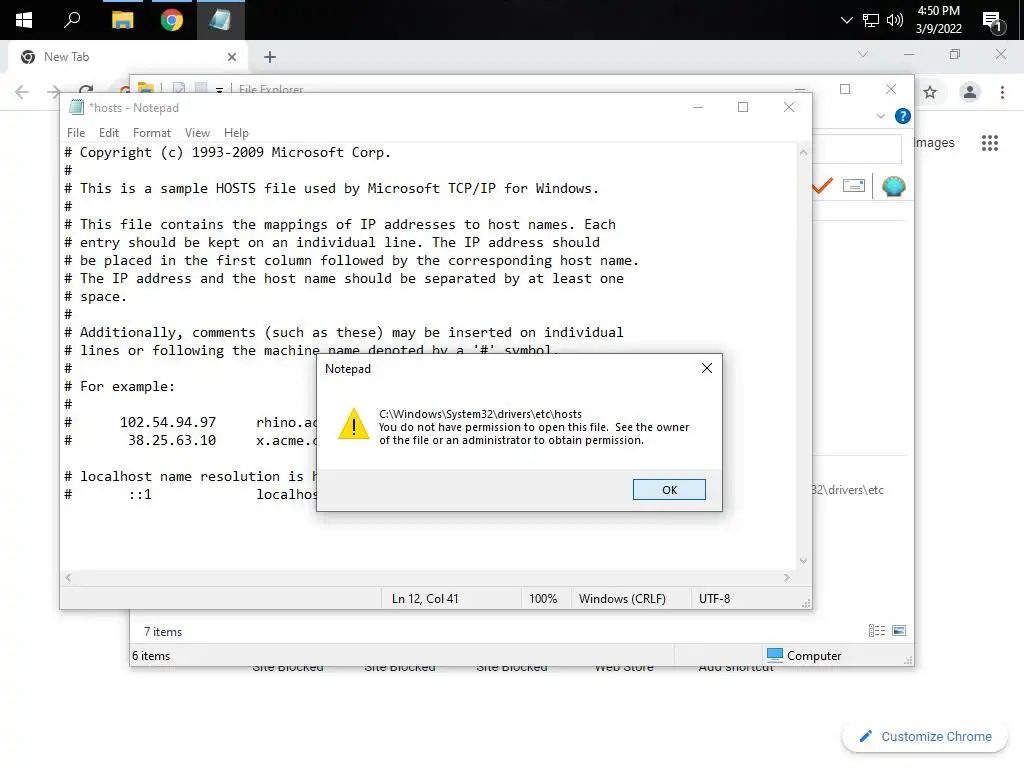
Task: Click the Images link in Chrome
Action: pyautogui.click(x=933, y=142)
